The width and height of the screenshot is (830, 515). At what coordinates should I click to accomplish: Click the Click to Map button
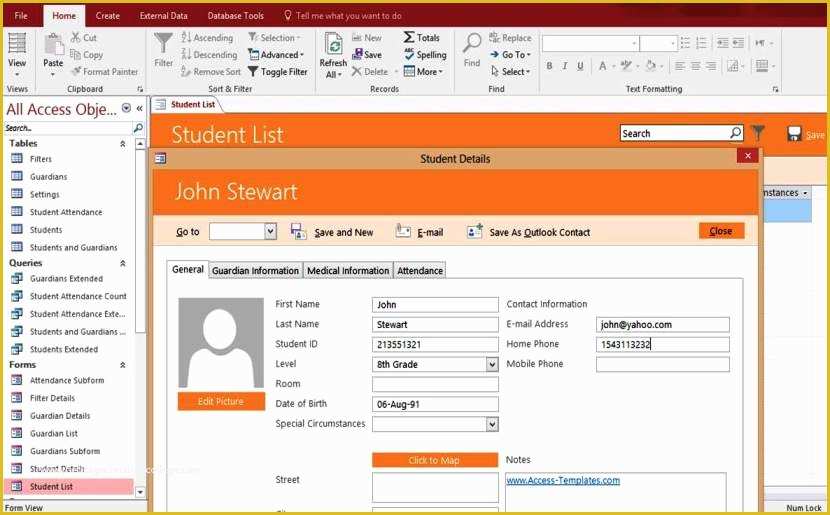click(x=434, y=460)
